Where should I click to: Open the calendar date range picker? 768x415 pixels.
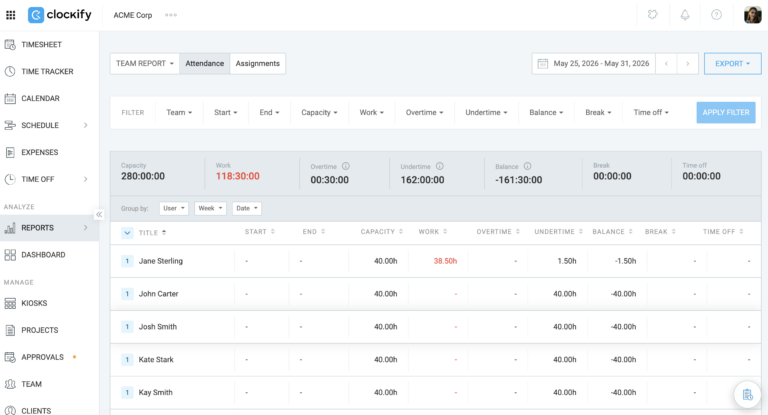[594, 64]
